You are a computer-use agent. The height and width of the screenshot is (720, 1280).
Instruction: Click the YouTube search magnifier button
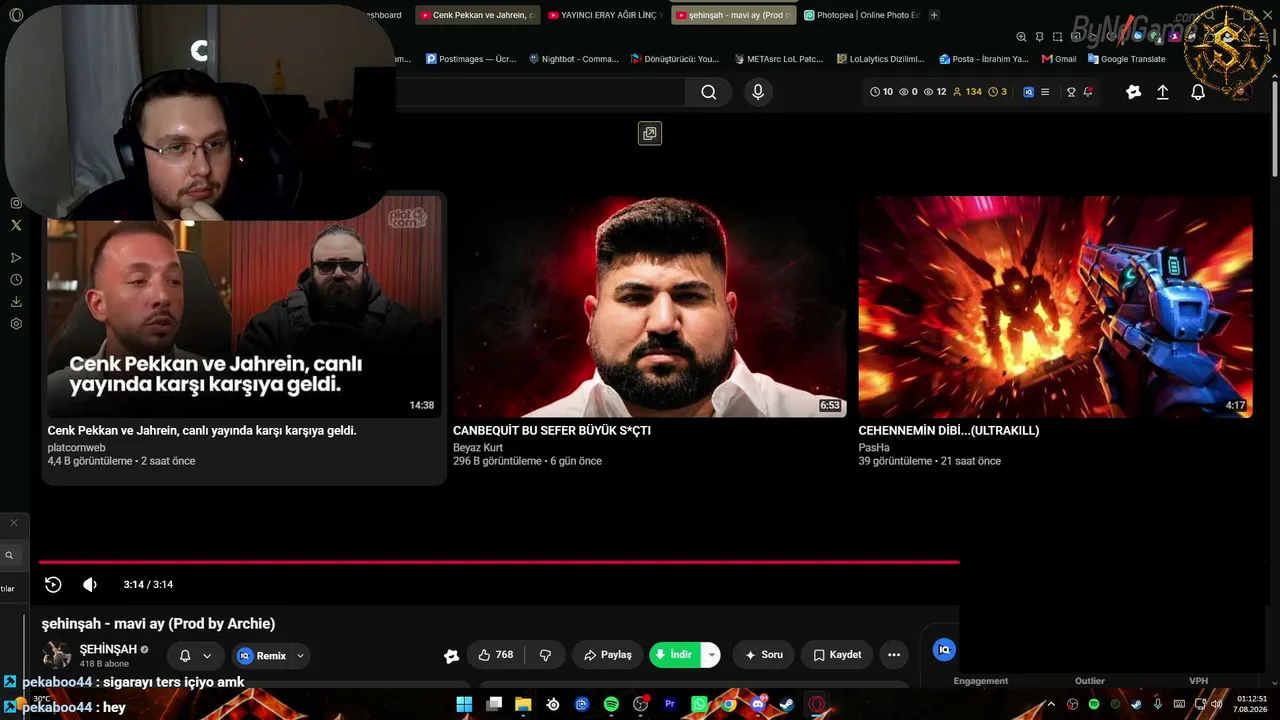point(708,92)
